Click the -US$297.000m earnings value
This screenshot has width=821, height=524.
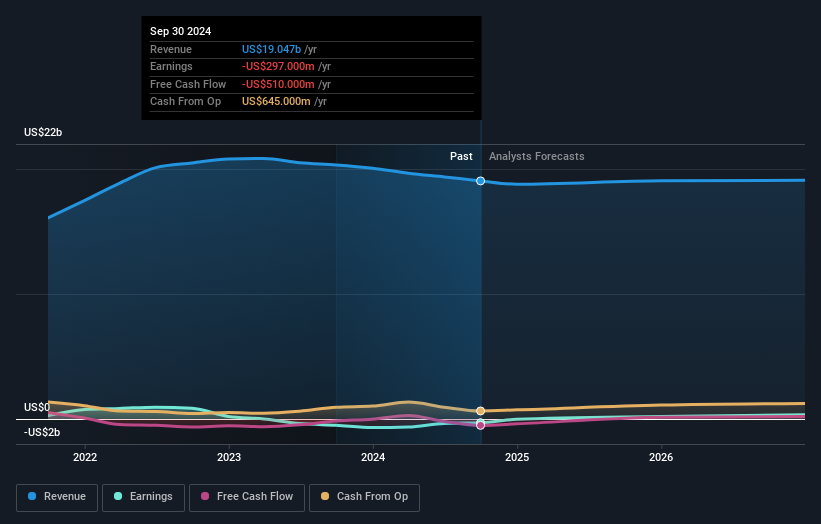(x=278, y=66)
